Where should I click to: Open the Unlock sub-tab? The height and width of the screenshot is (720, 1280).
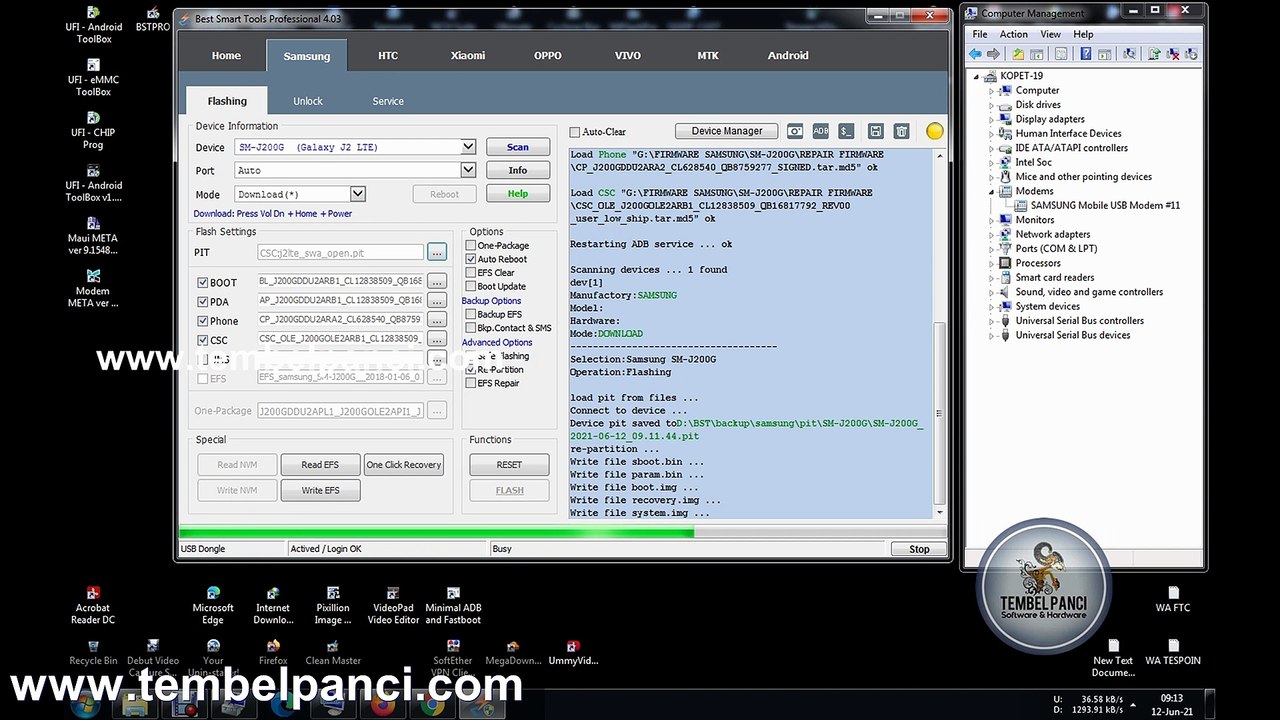308,101
